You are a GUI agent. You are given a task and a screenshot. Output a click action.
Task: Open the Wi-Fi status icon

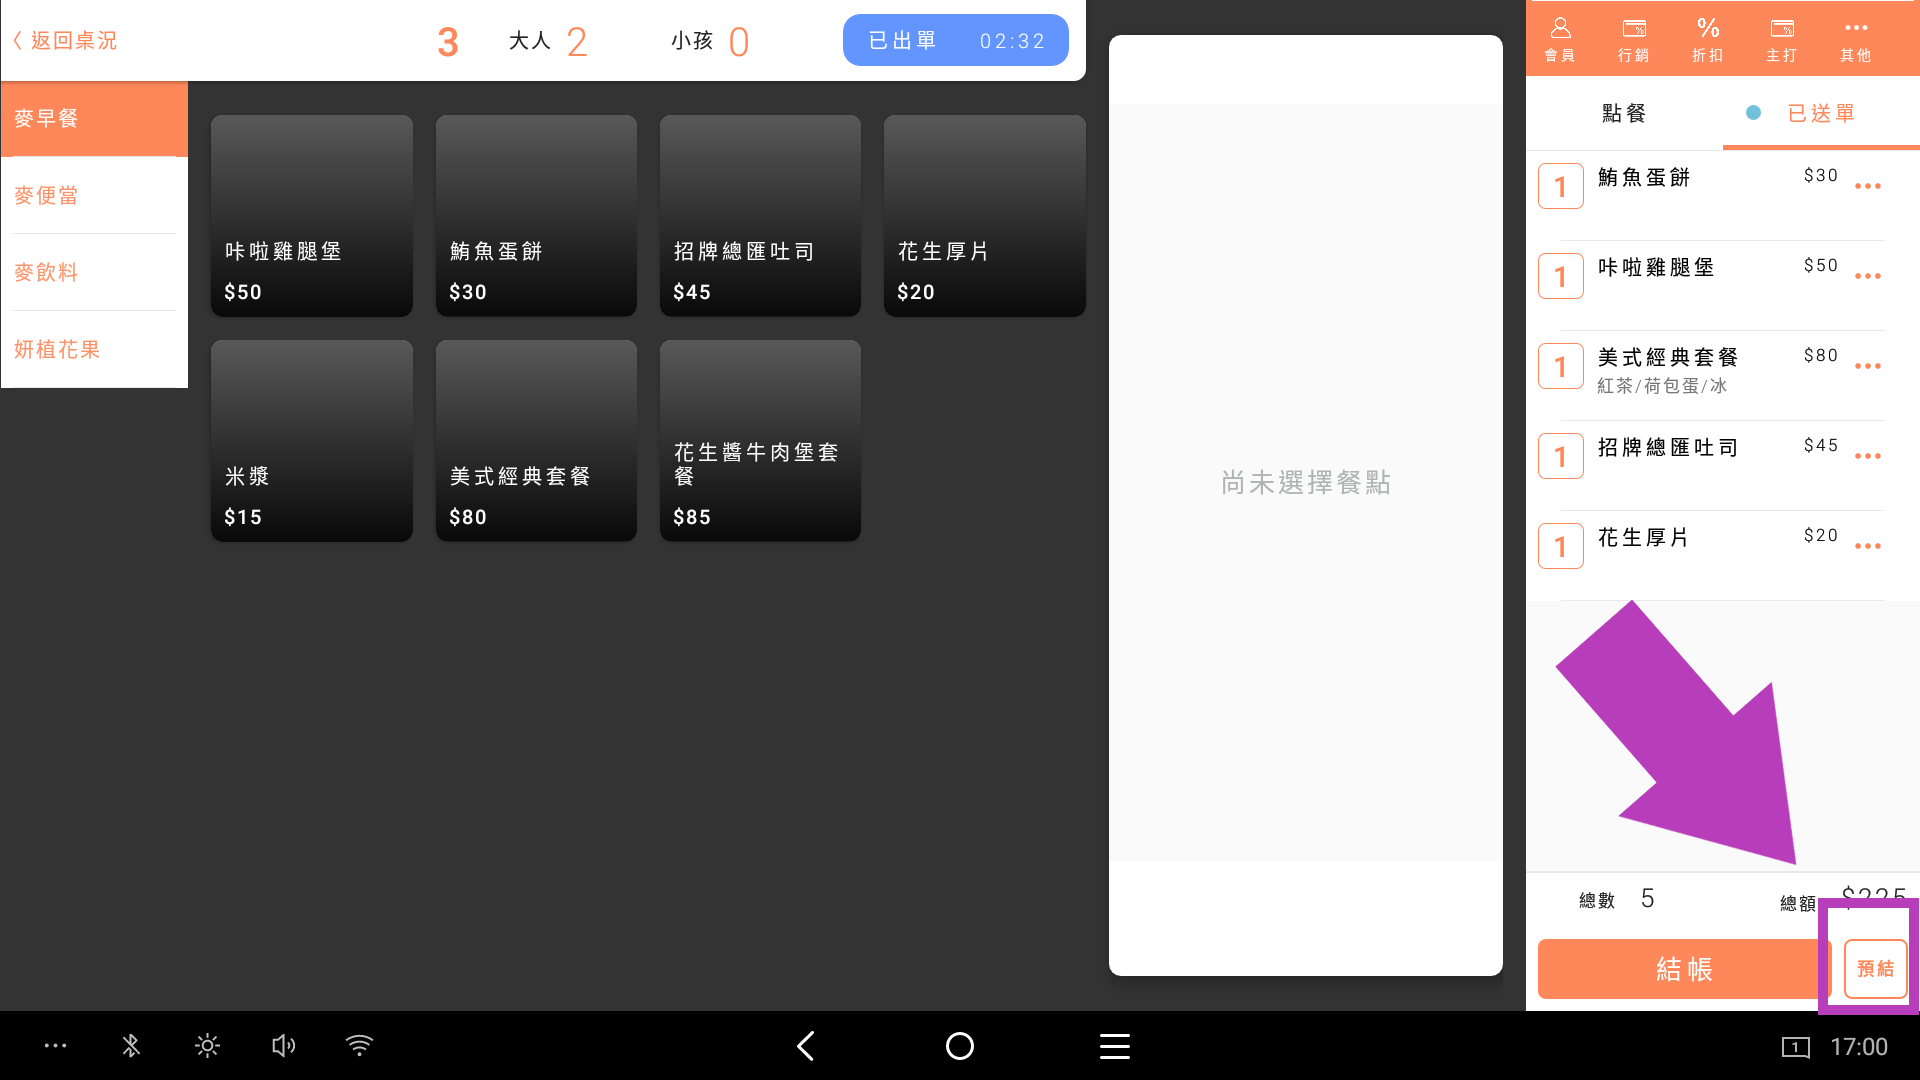(359, 1046)
